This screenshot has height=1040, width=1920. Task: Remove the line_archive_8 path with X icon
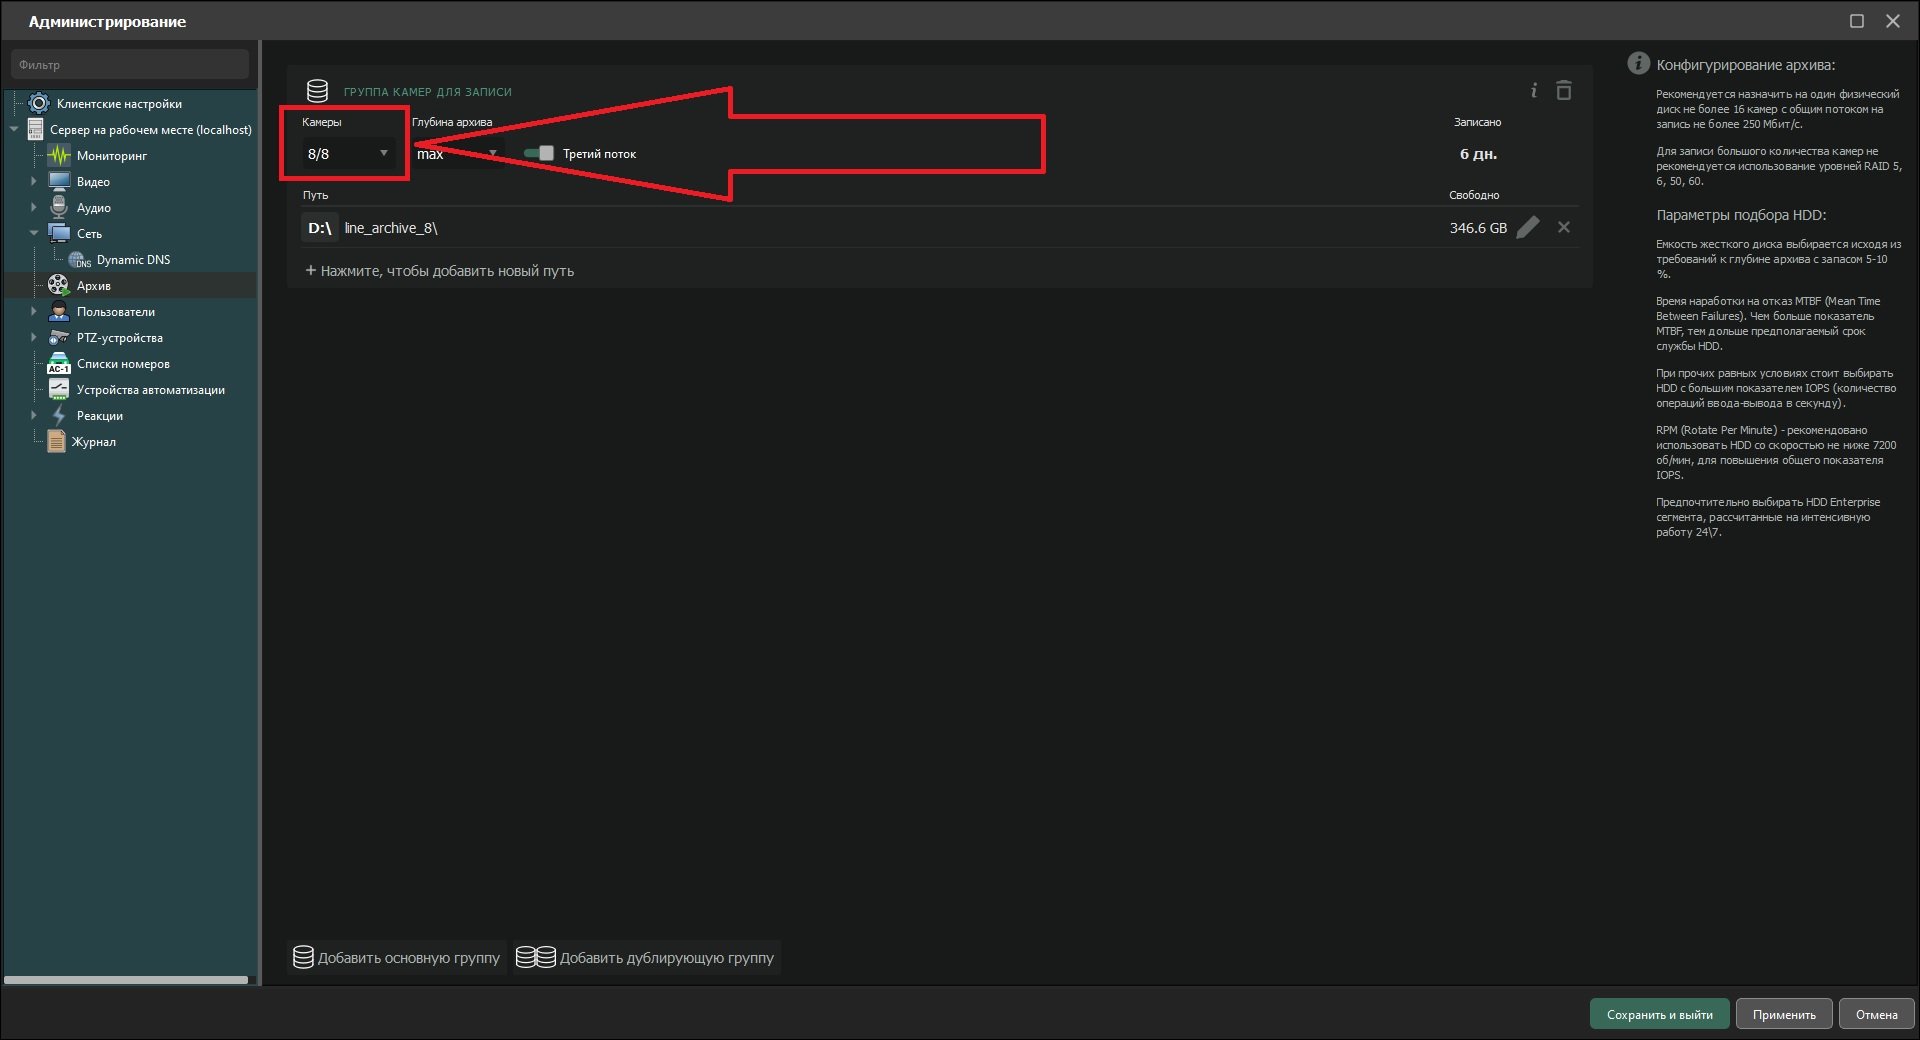point(1564,228)
